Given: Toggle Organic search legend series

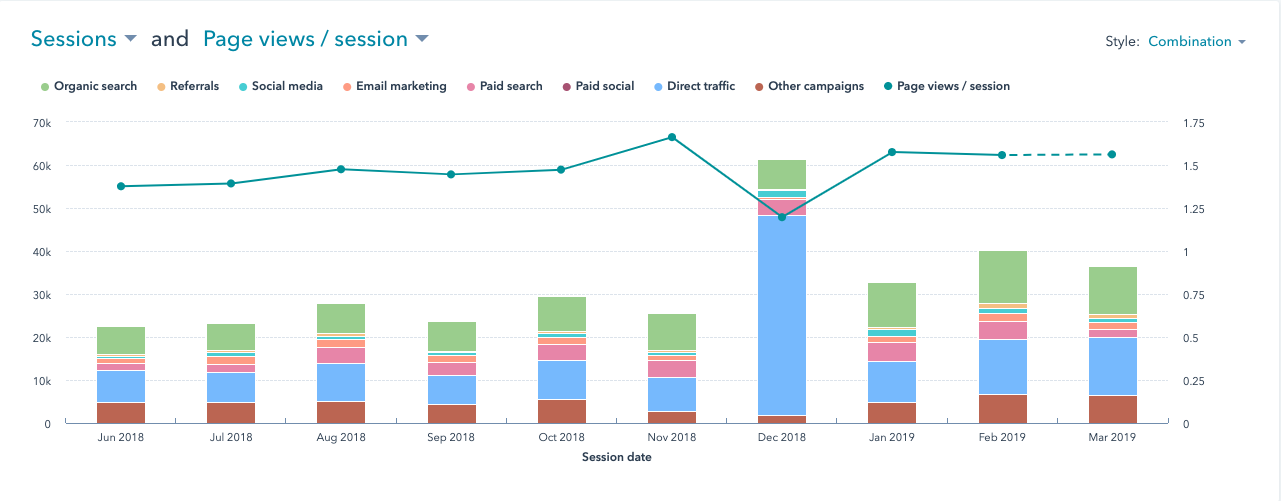Looking at the screenshot, I should pyautogui.click(x=95, y=86).
